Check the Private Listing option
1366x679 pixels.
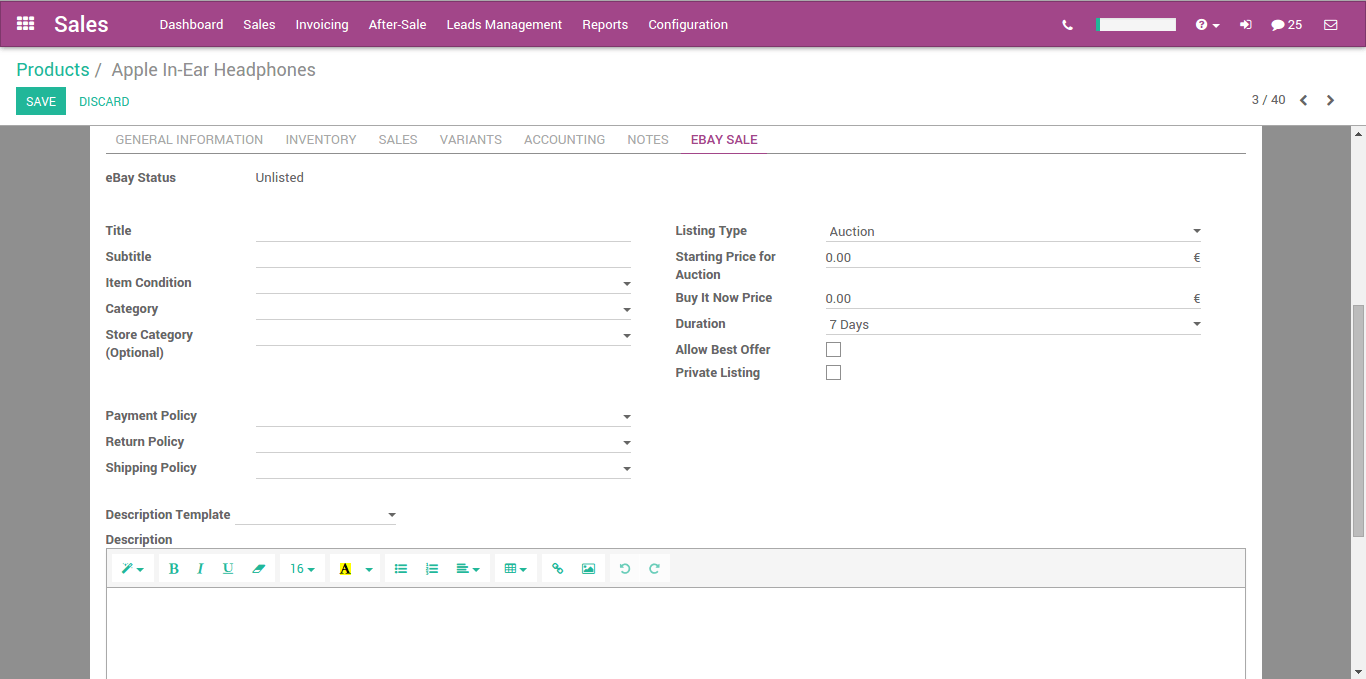point(833,372)
